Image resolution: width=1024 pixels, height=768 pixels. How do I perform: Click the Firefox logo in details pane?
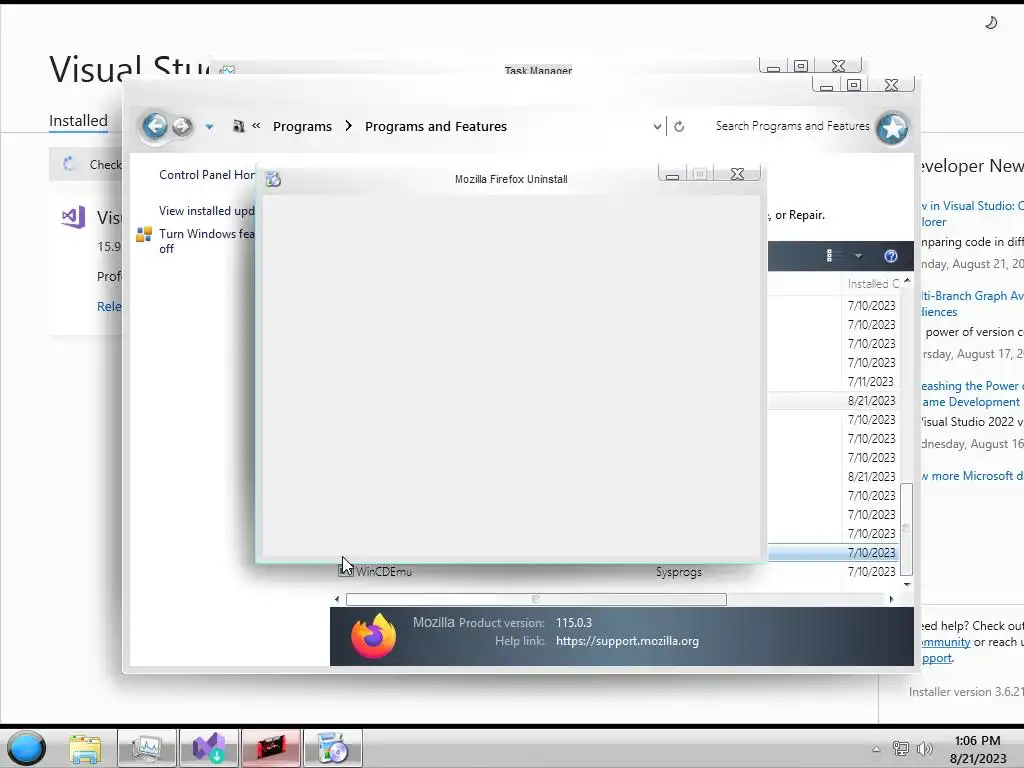pyautogui.click(x=374, y=635)
